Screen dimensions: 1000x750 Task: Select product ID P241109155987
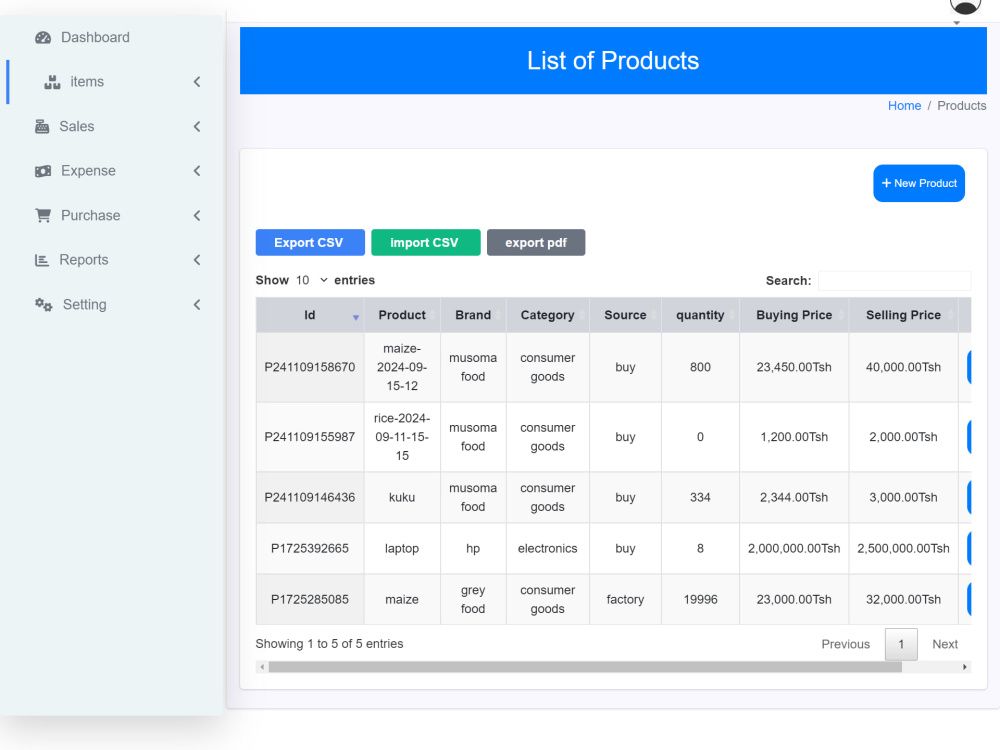tap(310, 437)
